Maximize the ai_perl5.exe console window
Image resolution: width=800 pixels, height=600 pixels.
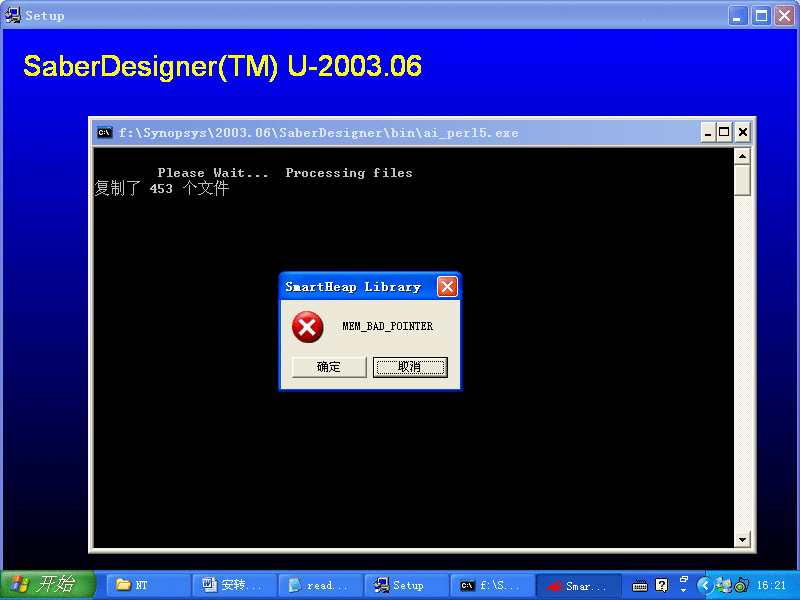pyautogui.click(x=724, y=133)
